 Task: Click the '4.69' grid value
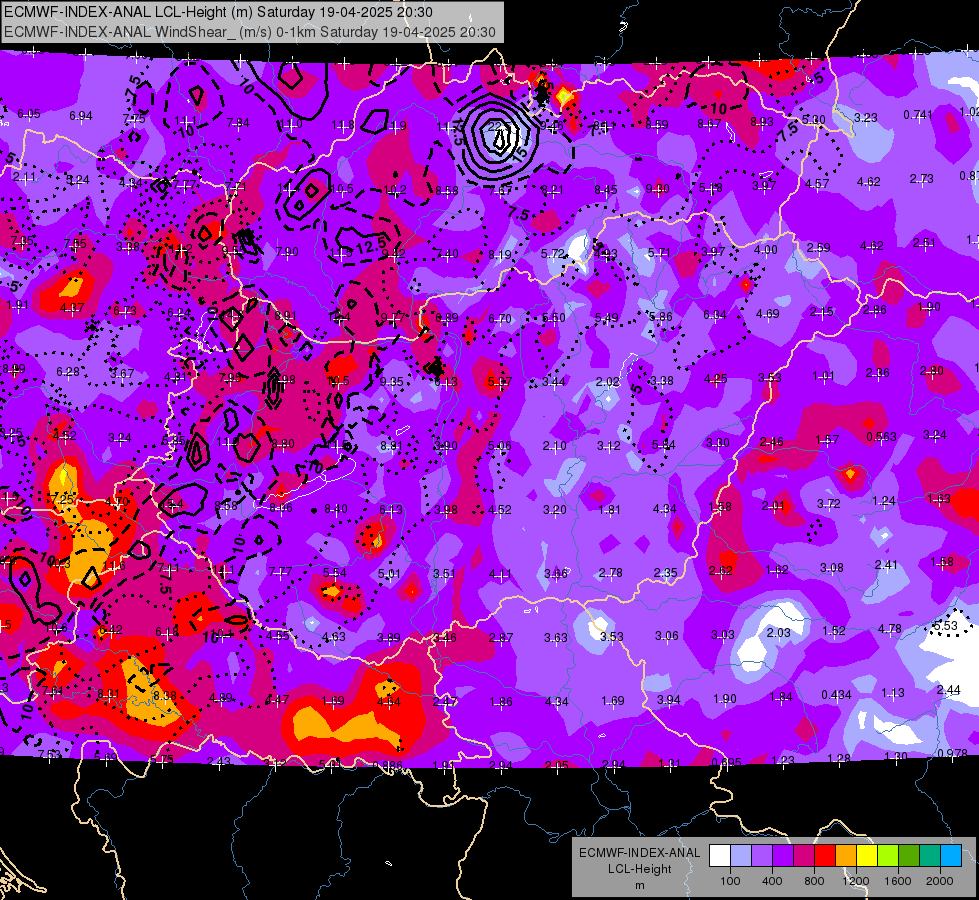coord(767,314)
